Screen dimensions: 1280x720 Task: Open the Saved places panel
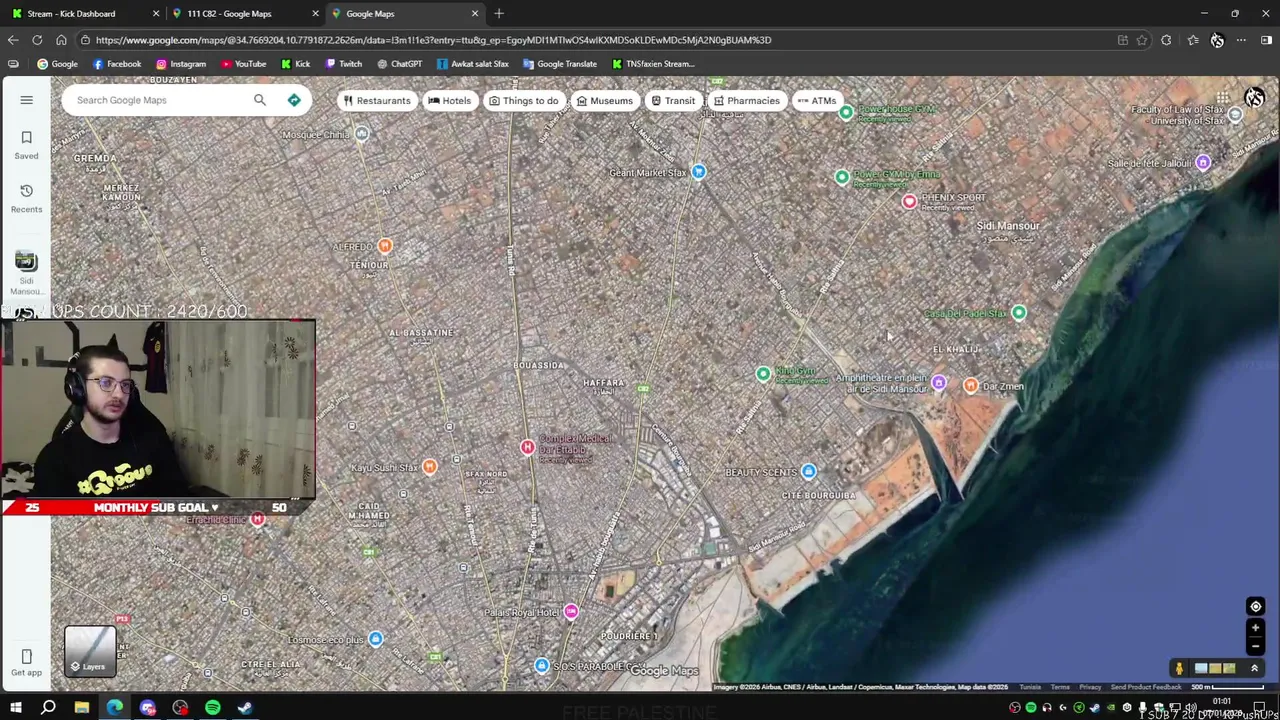coord(26,145)
